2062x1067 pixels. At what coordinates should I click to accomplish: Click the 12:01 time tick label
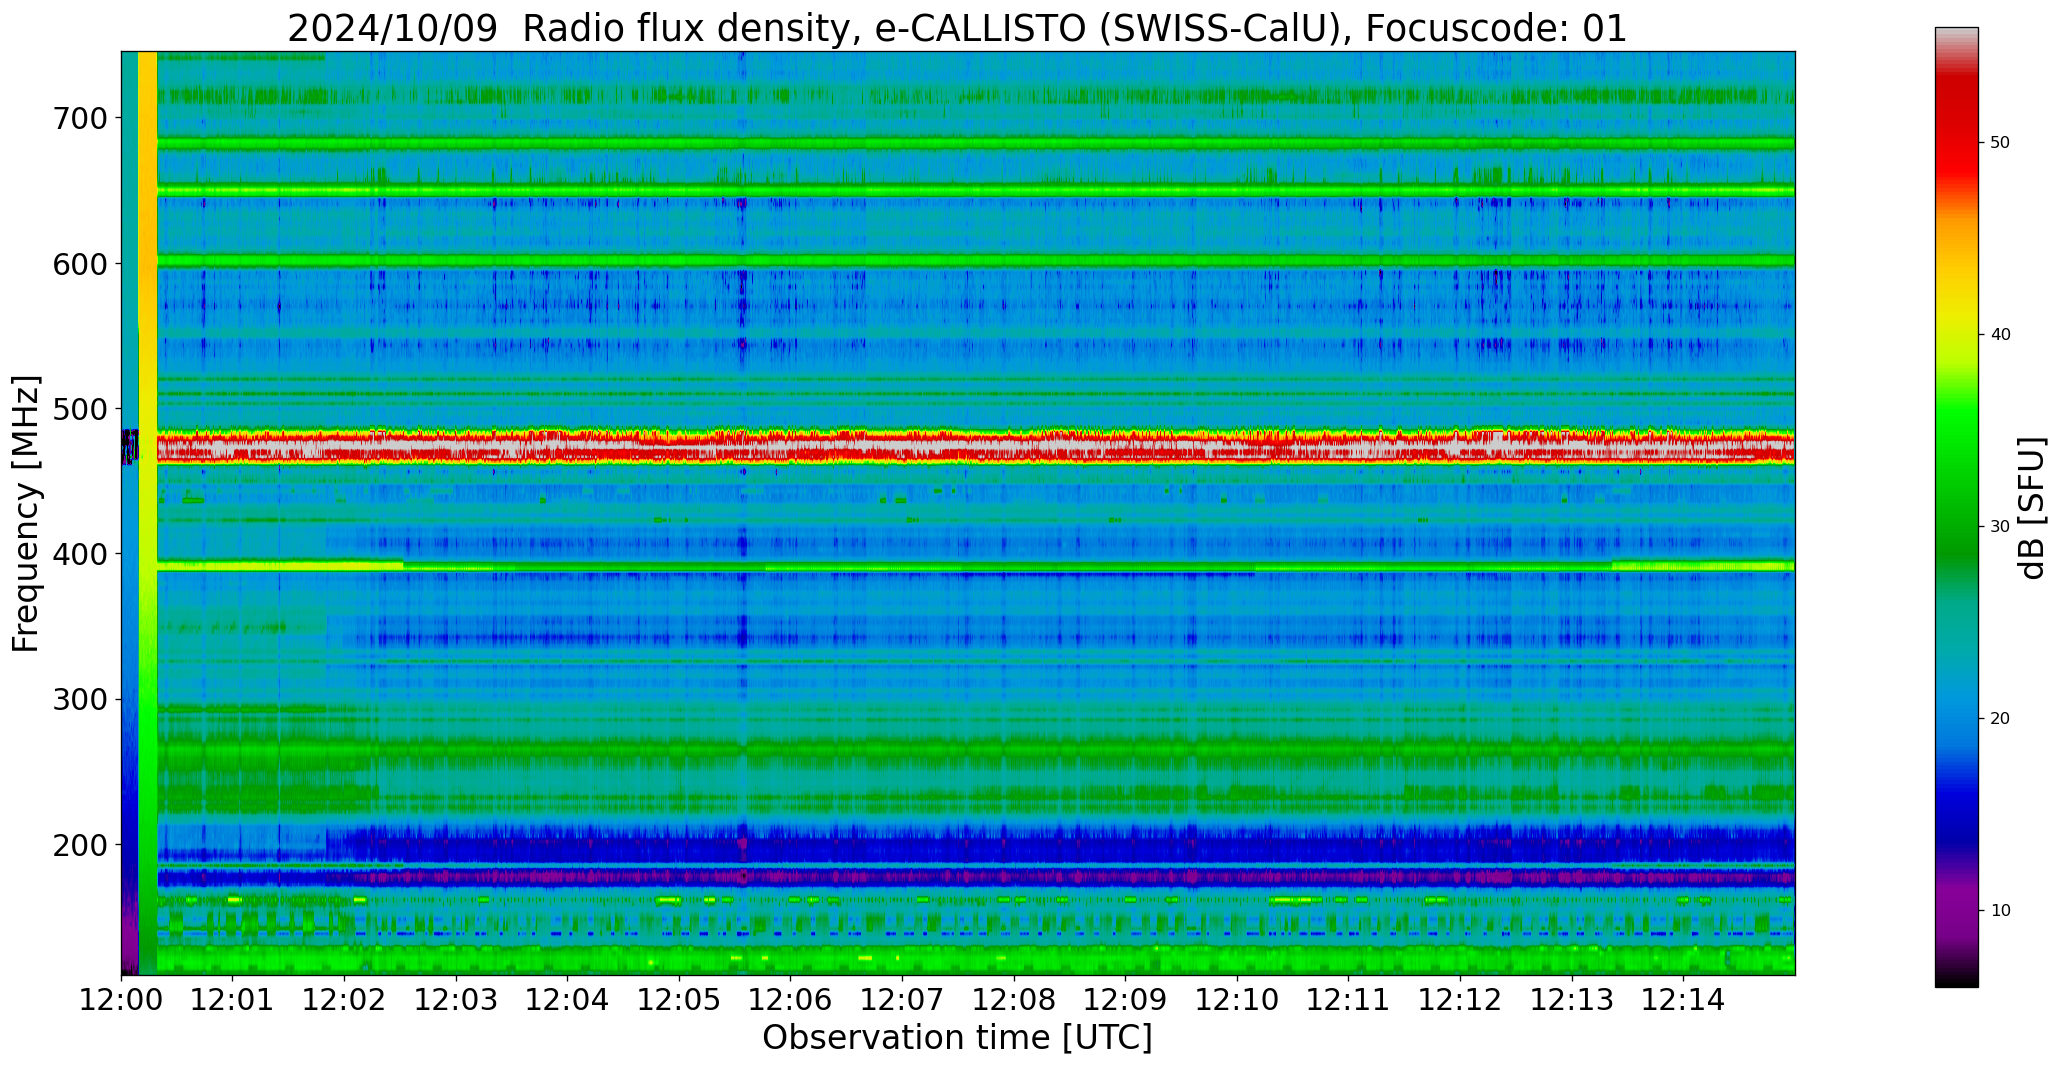pyautogui.click(x=233, y=999)
